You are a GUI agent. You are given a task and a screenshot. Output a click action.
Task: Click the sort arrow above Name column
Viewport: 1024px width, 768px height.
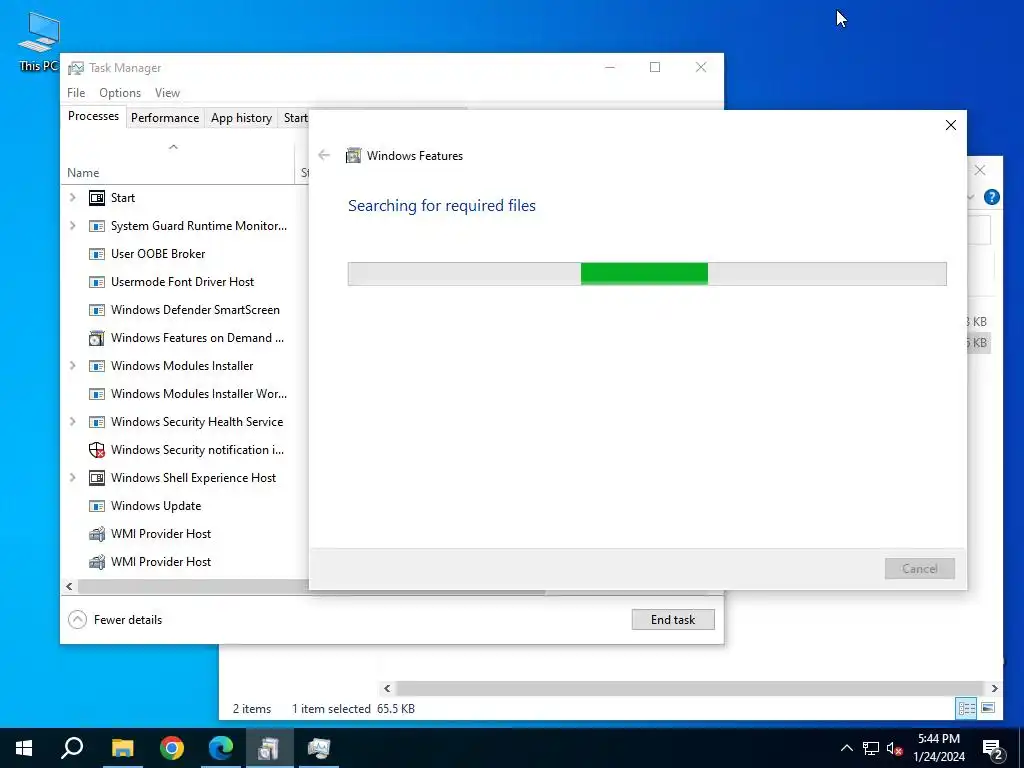click(x=173, y=147)
